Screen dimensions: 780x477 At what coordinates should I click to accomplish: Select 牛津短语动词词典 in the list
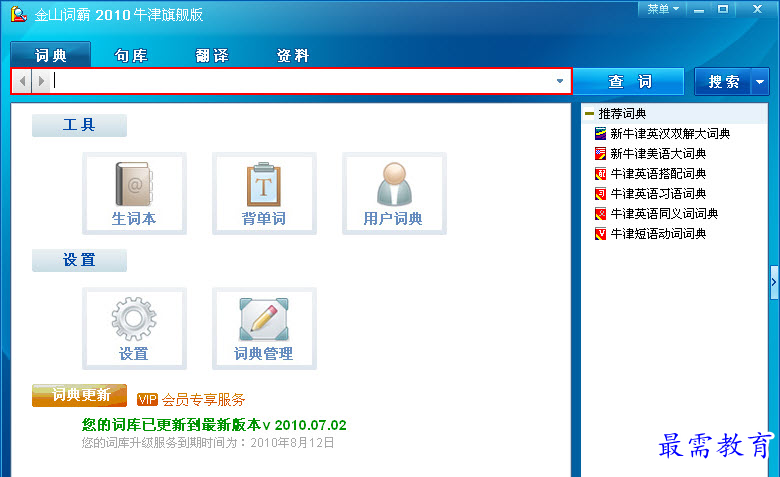(x=658, y=234)
